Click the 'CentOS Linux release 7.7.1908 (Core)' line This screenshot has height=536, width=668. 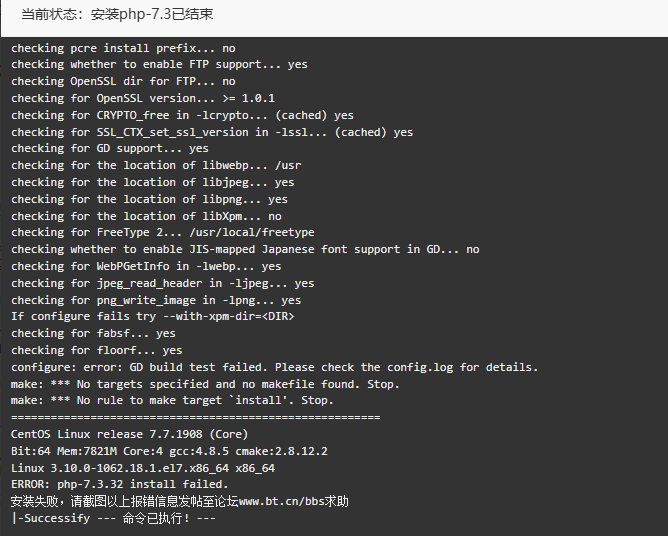pos(129,434)
